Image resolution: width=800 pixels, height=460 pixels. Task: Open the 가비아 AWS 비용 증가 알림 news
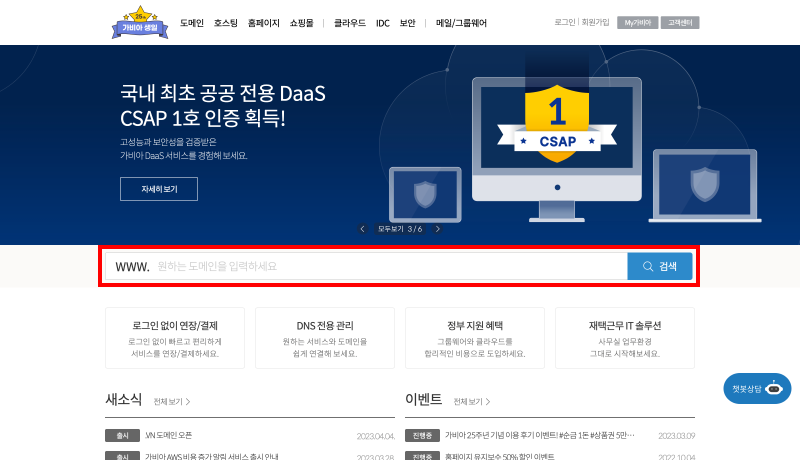(x=212, y=456)
